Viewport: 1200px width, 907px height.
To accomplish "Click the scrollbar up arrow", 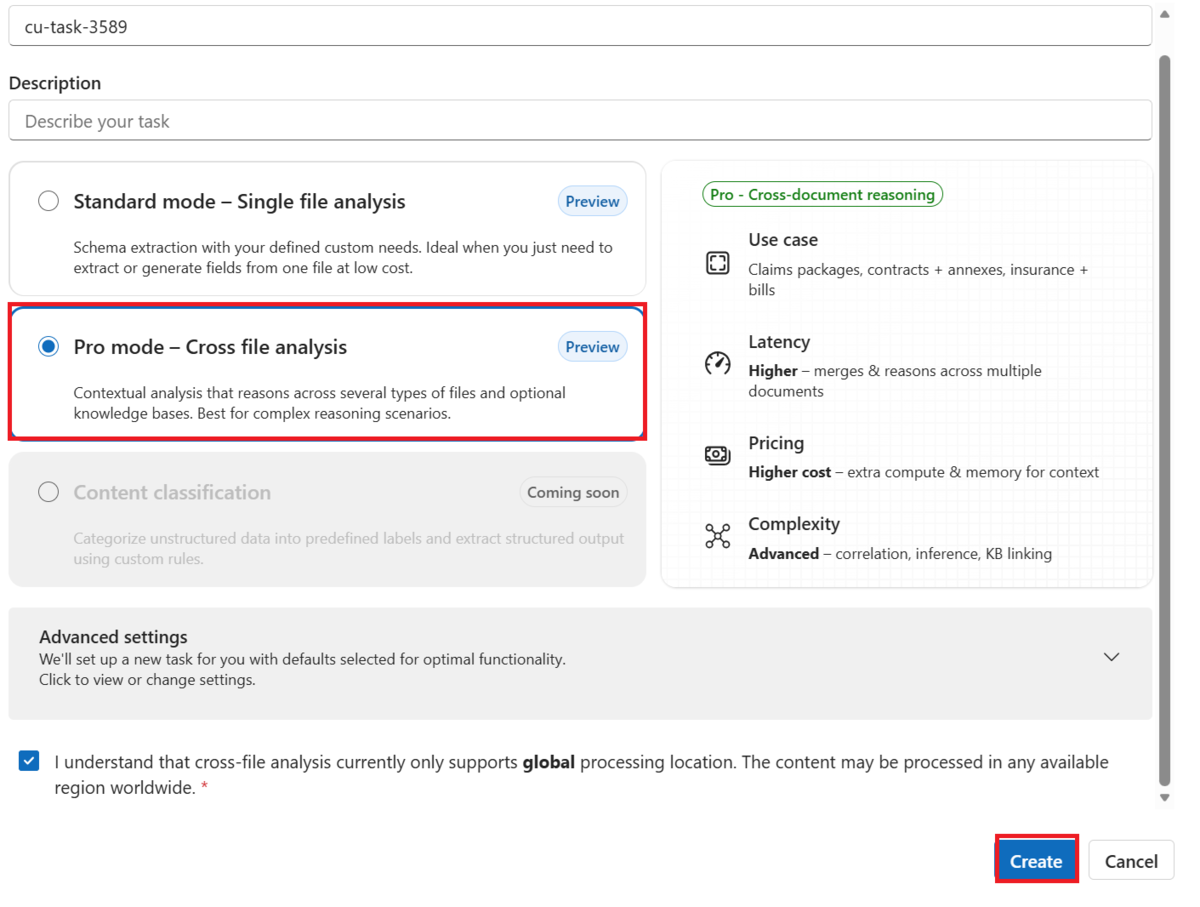I will [x=1164, y=14].
